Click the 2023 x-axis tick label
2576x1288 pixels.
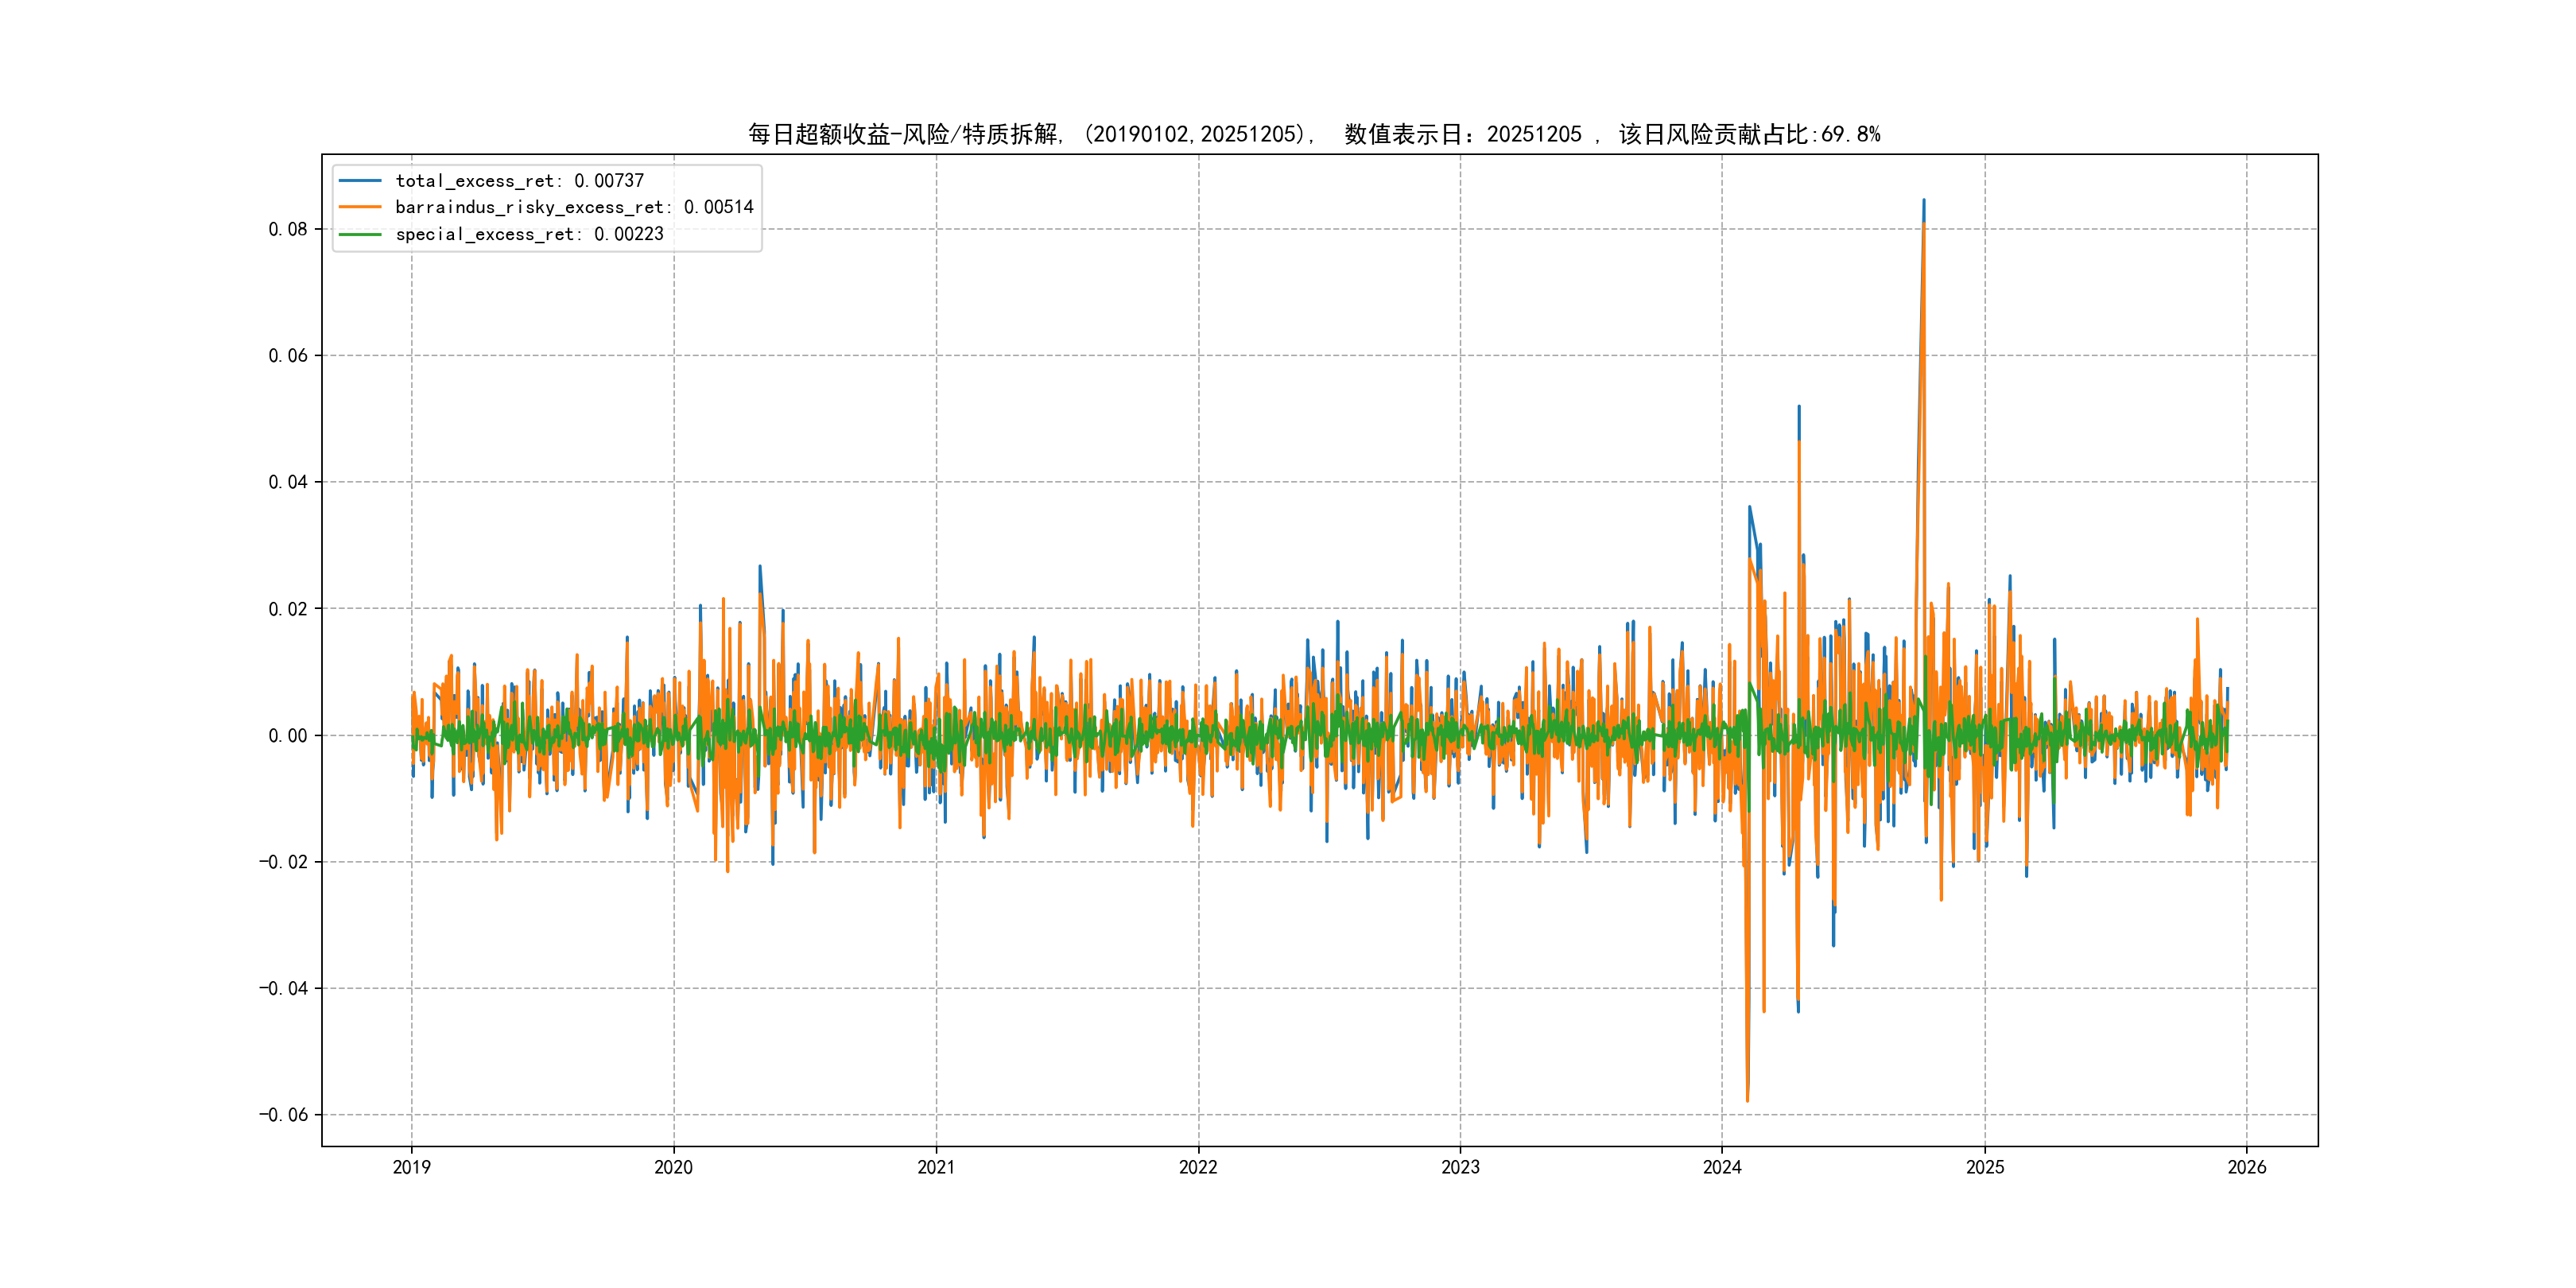pos(1460,1167)
